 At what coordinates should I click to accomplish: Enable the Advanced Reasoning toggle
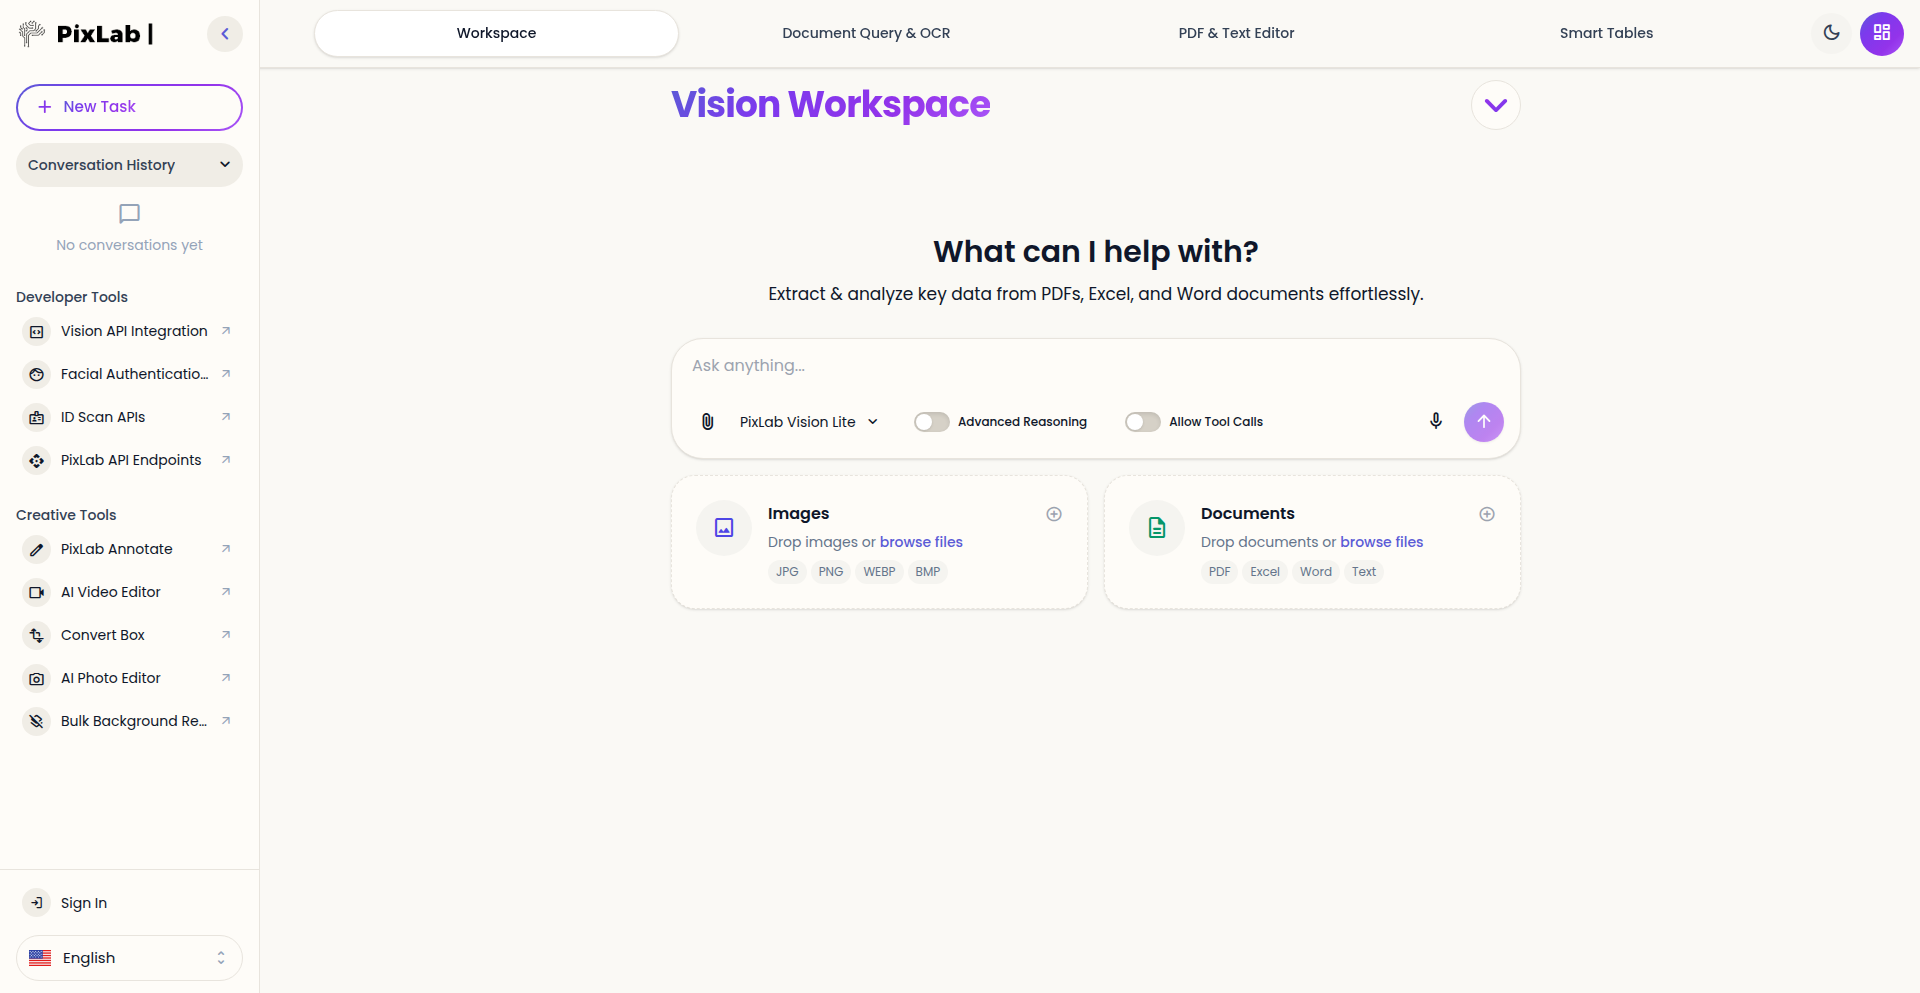931,422
